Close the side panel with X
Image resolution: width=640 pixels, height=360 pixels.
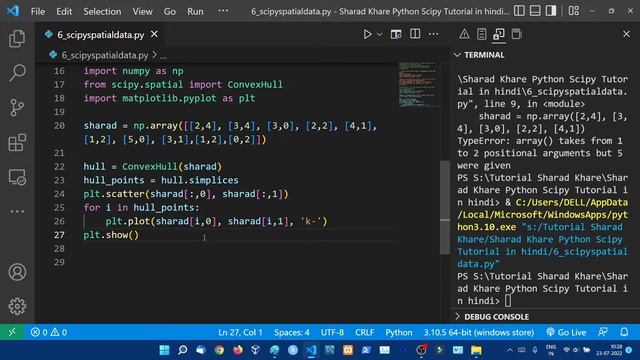[626, 34]
